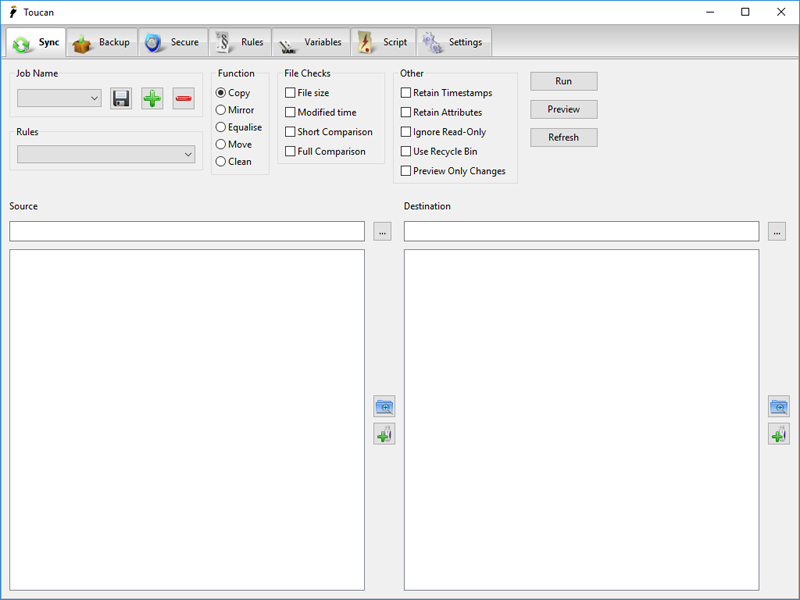Click the destination insert variable plus icon

pos(778,434)
